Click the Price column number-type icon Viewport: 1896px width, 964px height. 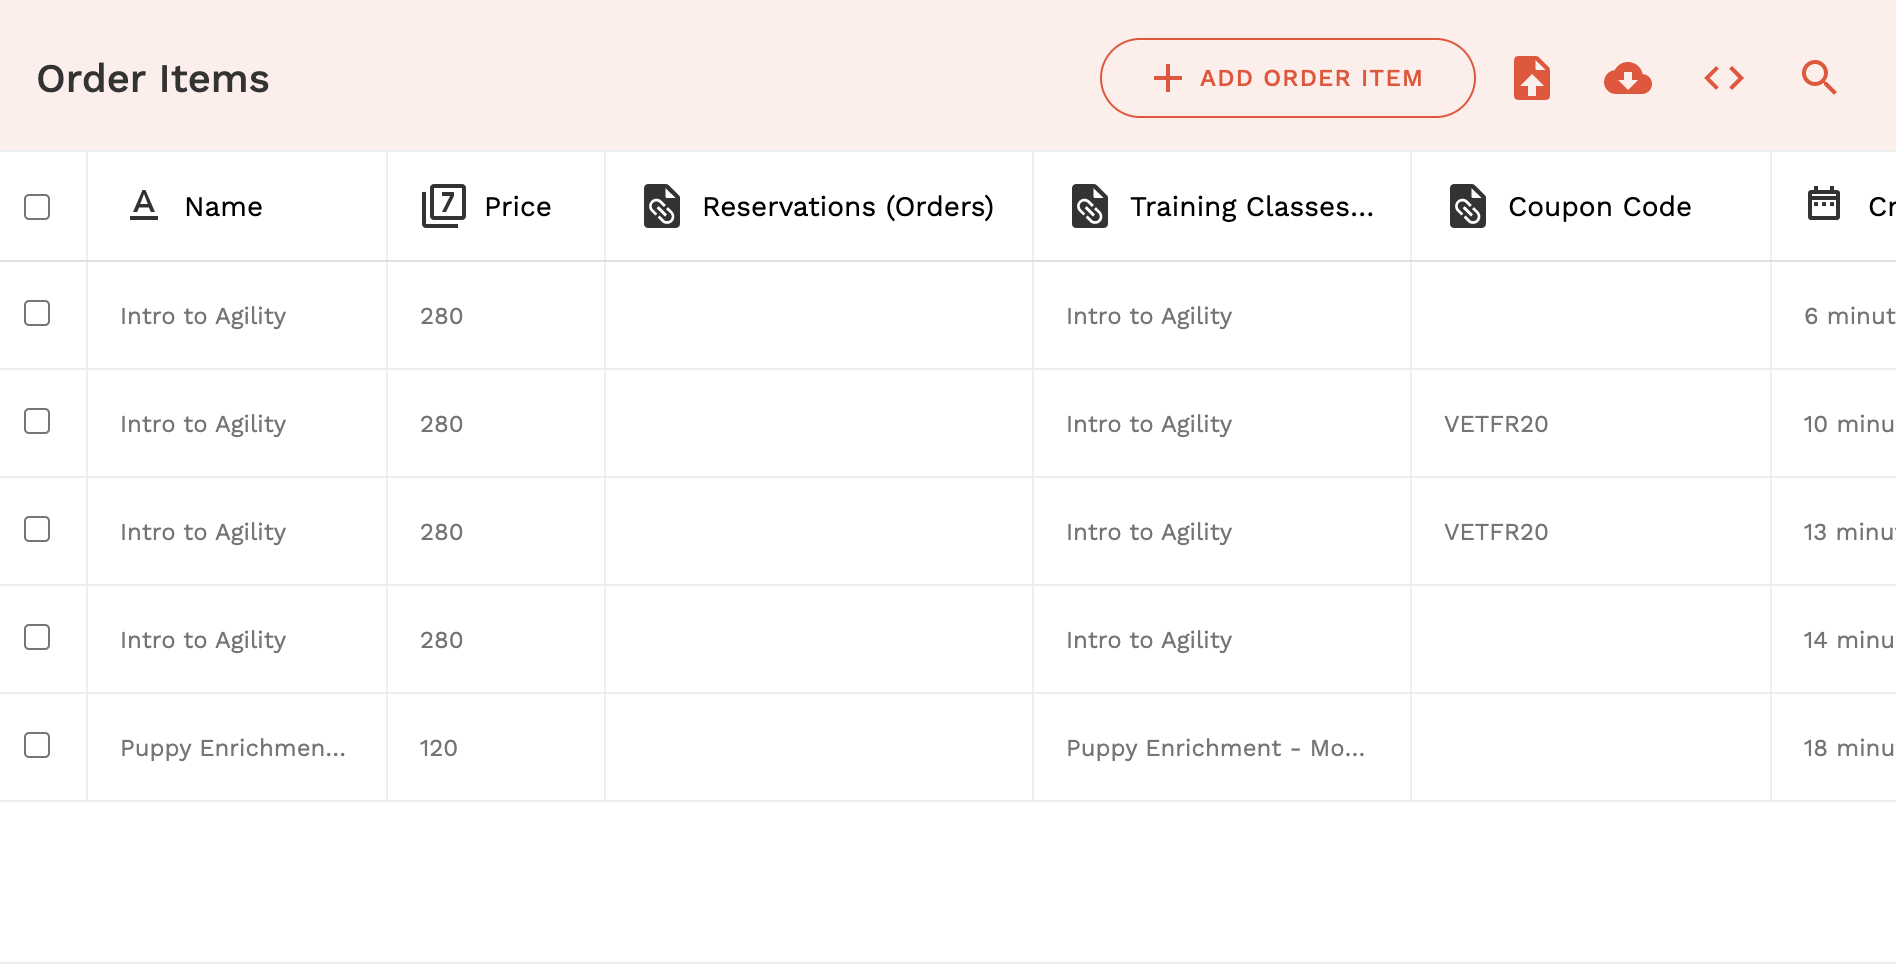(x=444, y=206)
